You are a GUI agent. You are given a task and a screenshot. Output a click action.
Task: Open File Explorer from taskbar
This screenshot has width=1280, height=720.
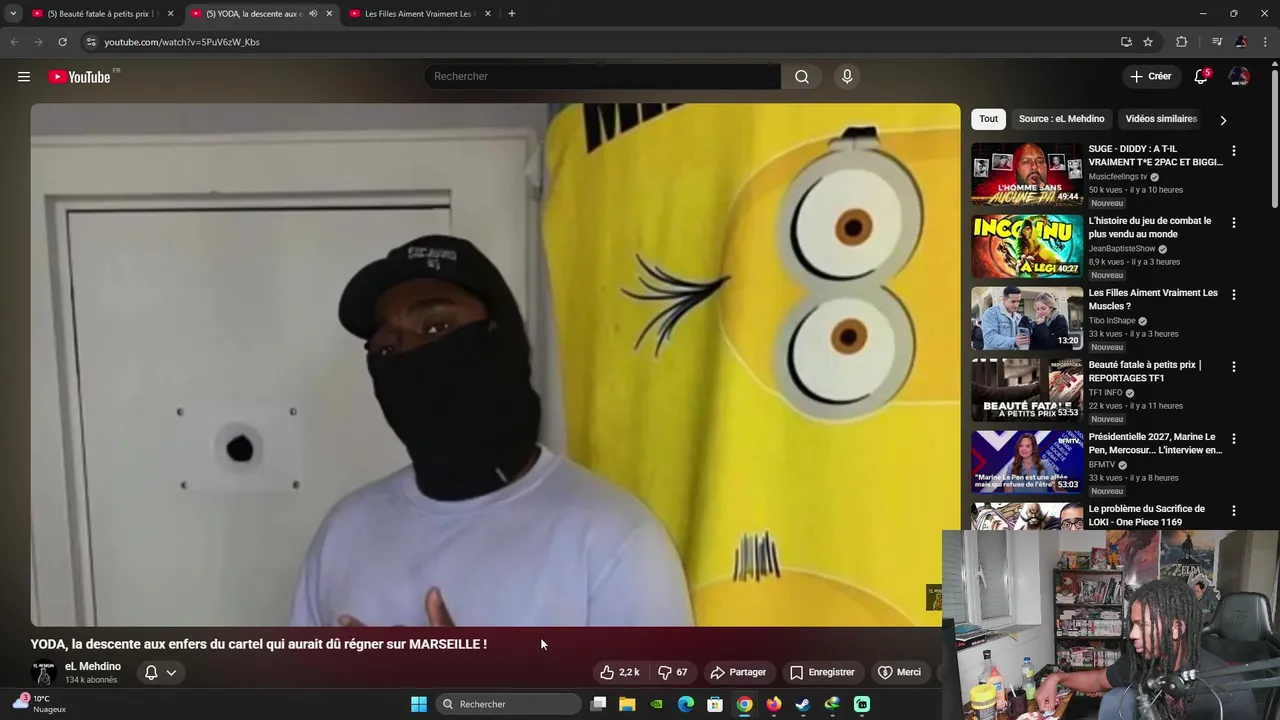point(627,704)
